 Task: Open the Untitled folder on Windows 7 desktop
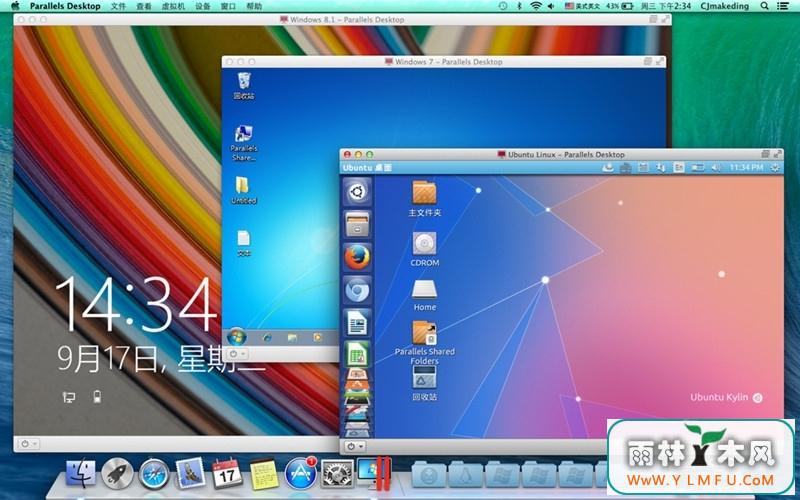(244, 190)
